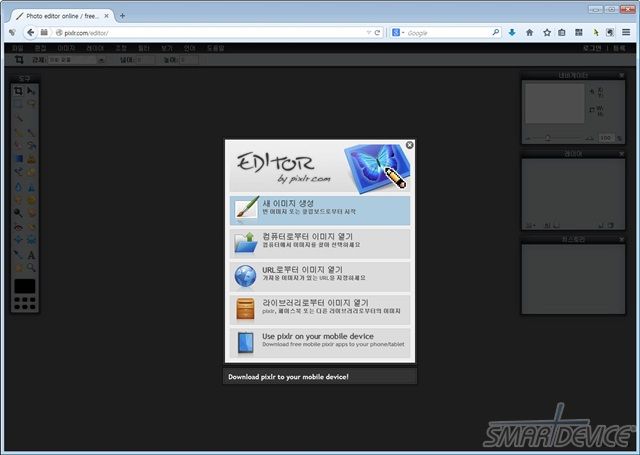Choose 새 이미지 생성 option

pos(320,210)
